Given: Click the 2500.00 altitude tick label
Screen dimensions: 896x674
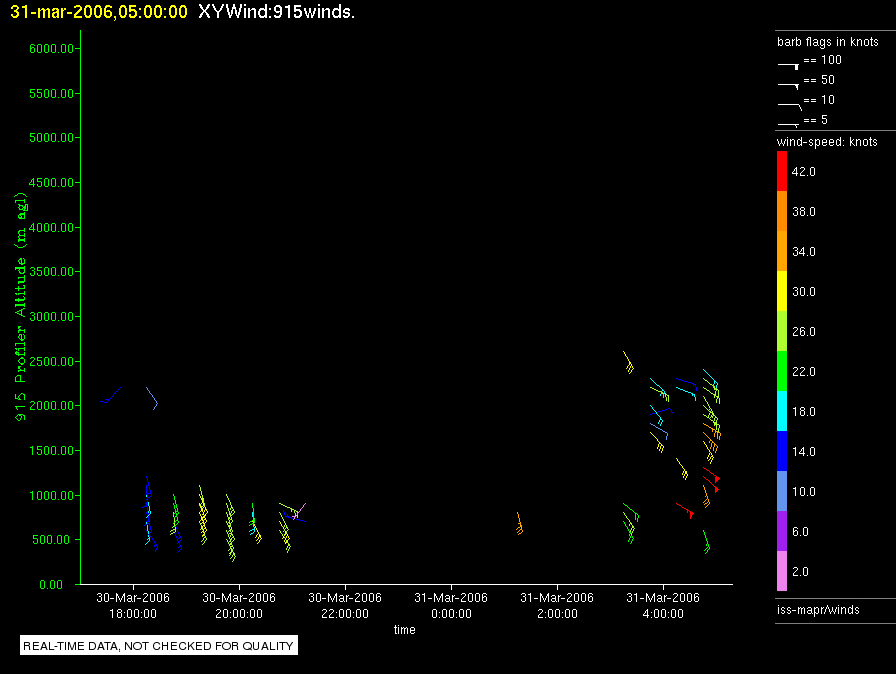Looking at the screenshot, I should [x=51, y=362].
